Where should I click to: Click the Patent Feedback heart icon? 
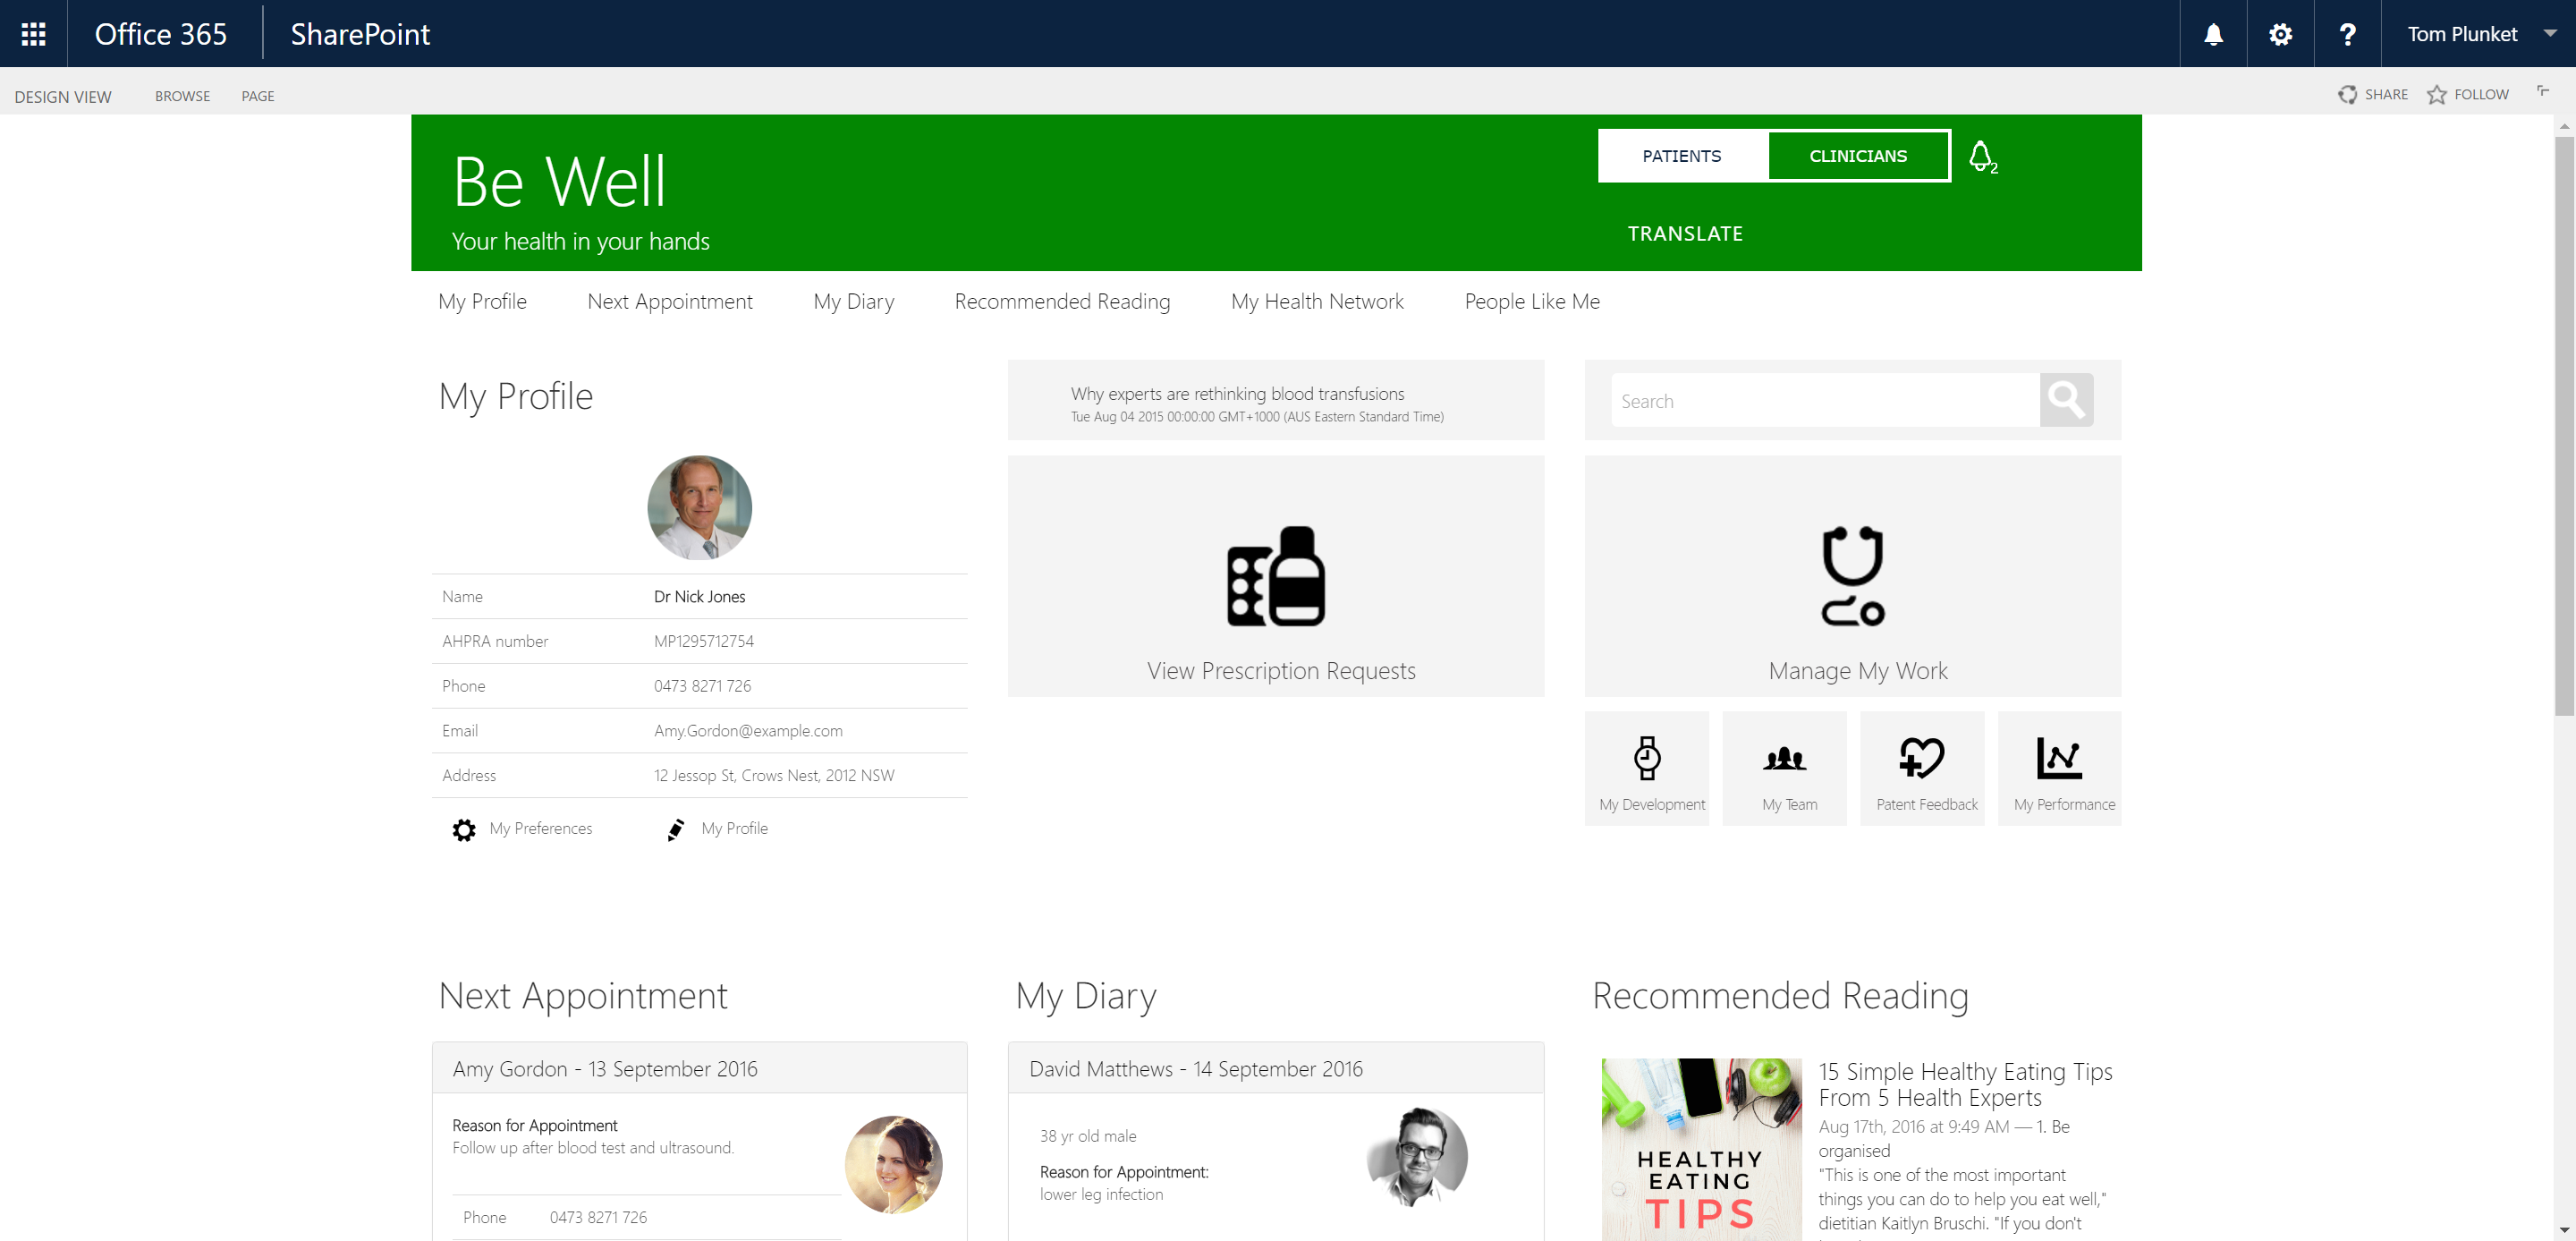pos(1922,757)
